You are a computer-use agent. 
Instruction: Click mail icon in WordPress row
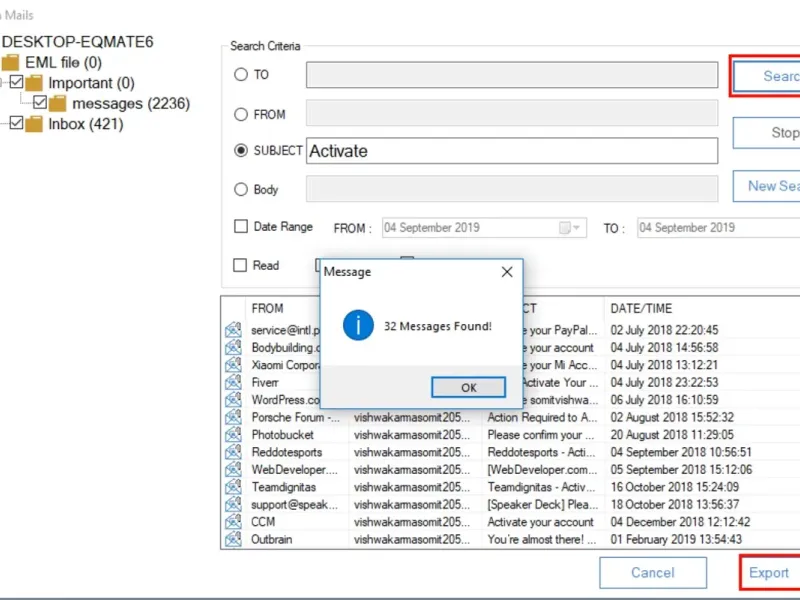click(233, 399)
